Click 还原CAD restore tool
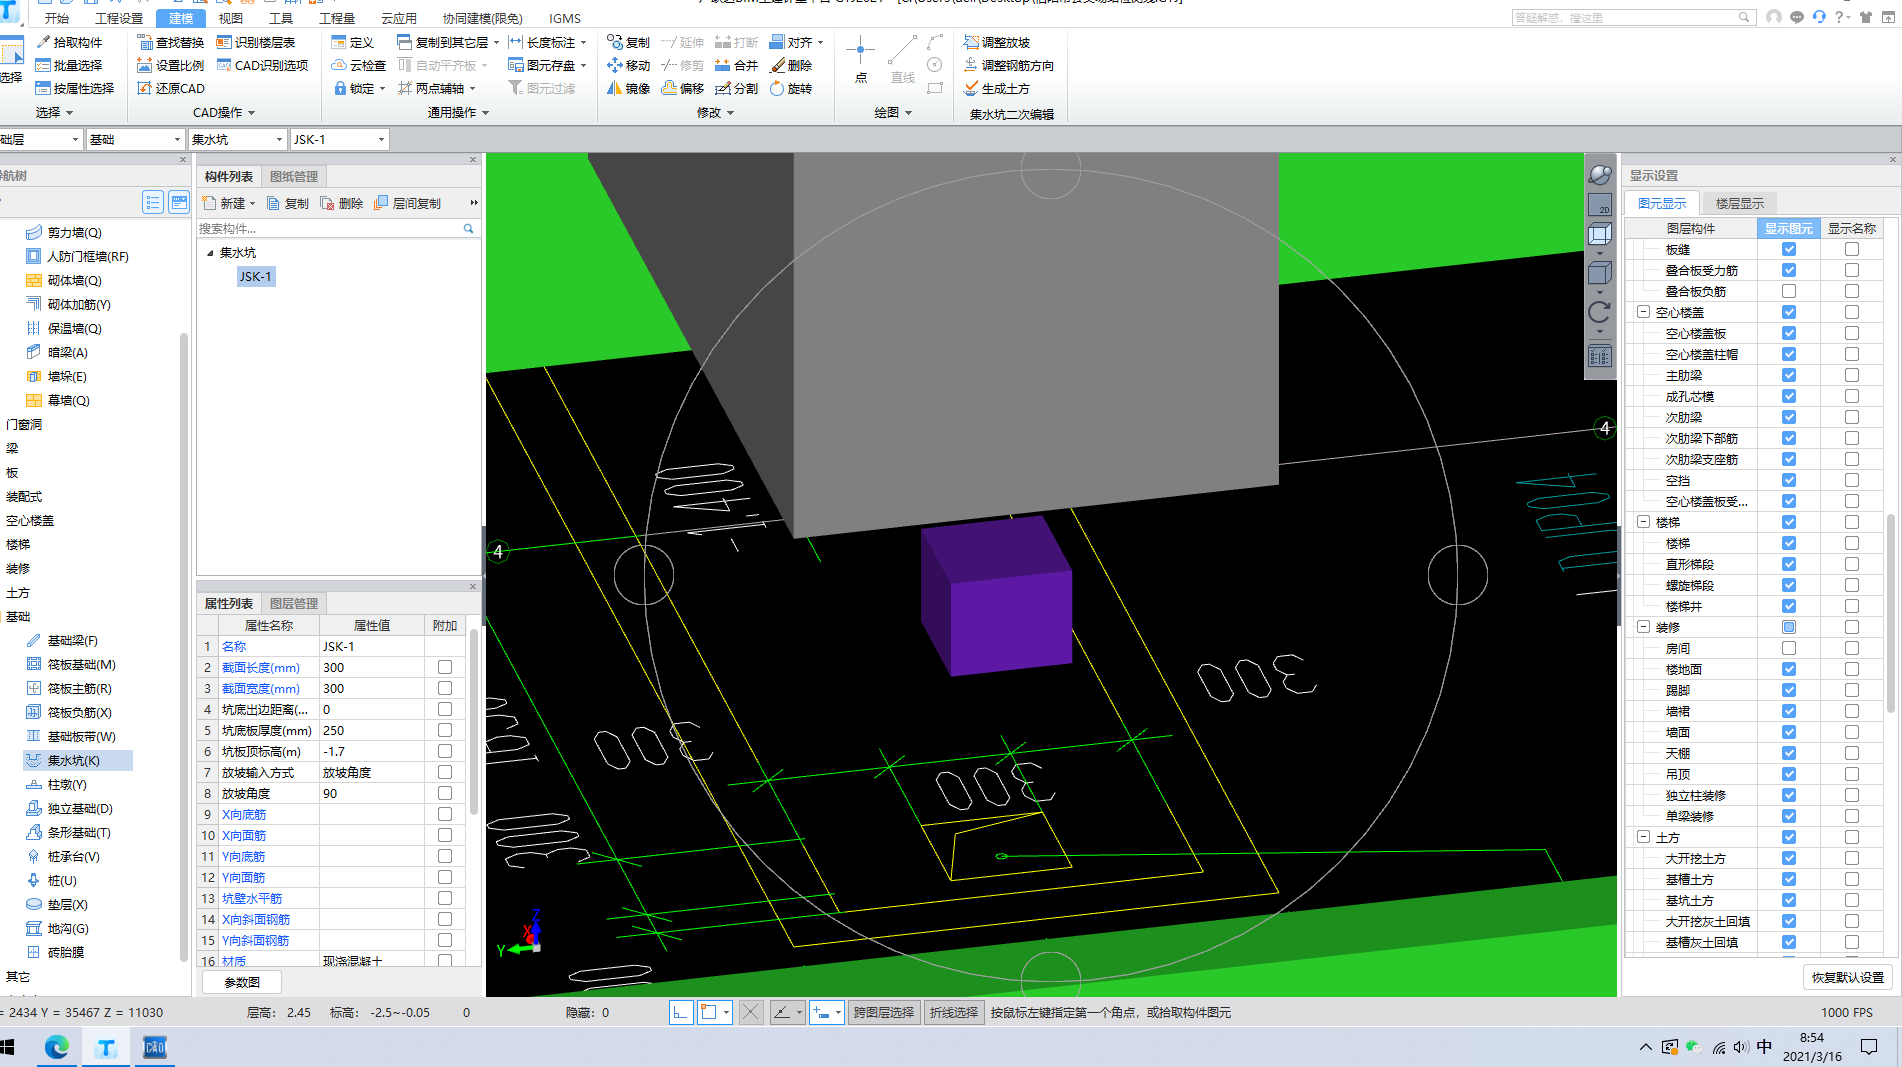1902x1067 pixels. [171, 88]
